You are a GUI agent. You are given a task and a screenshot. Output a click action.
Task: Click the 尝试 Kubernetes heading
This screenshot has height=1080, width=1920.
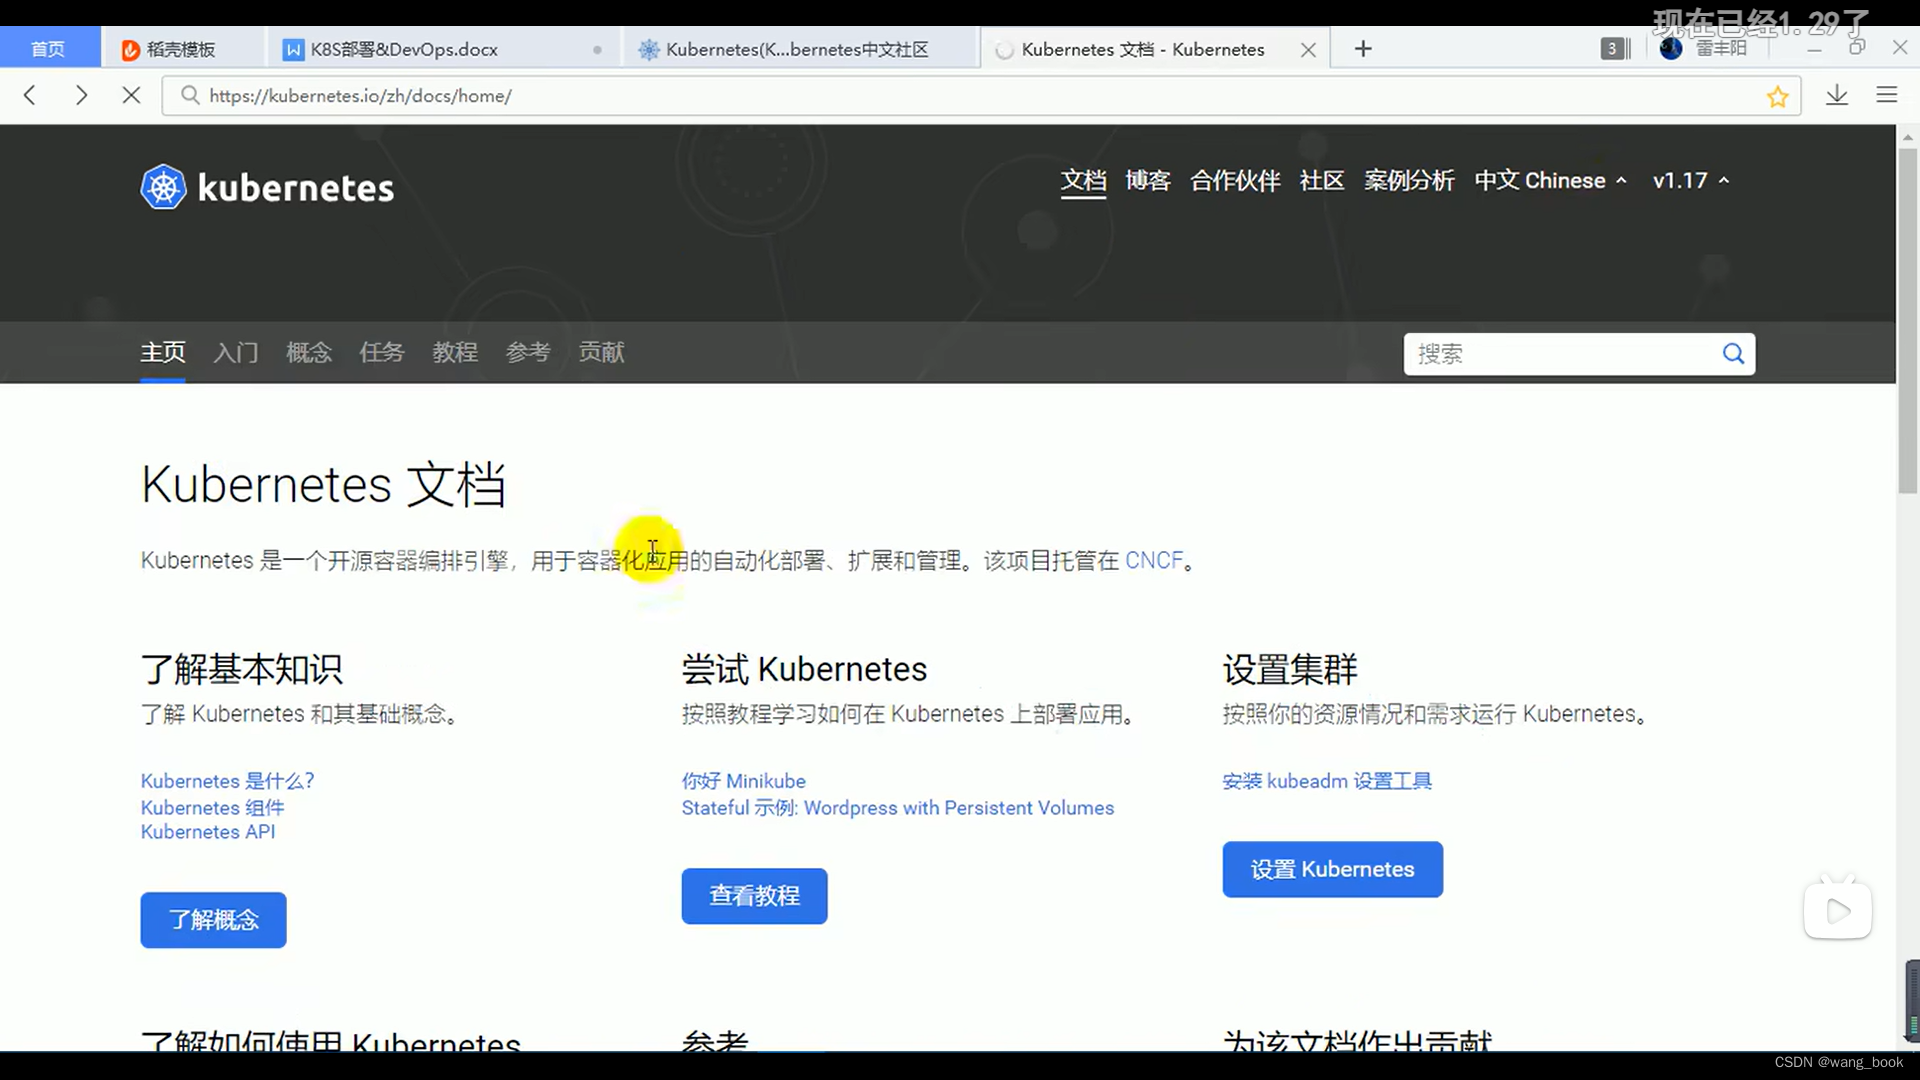point(804,669)
